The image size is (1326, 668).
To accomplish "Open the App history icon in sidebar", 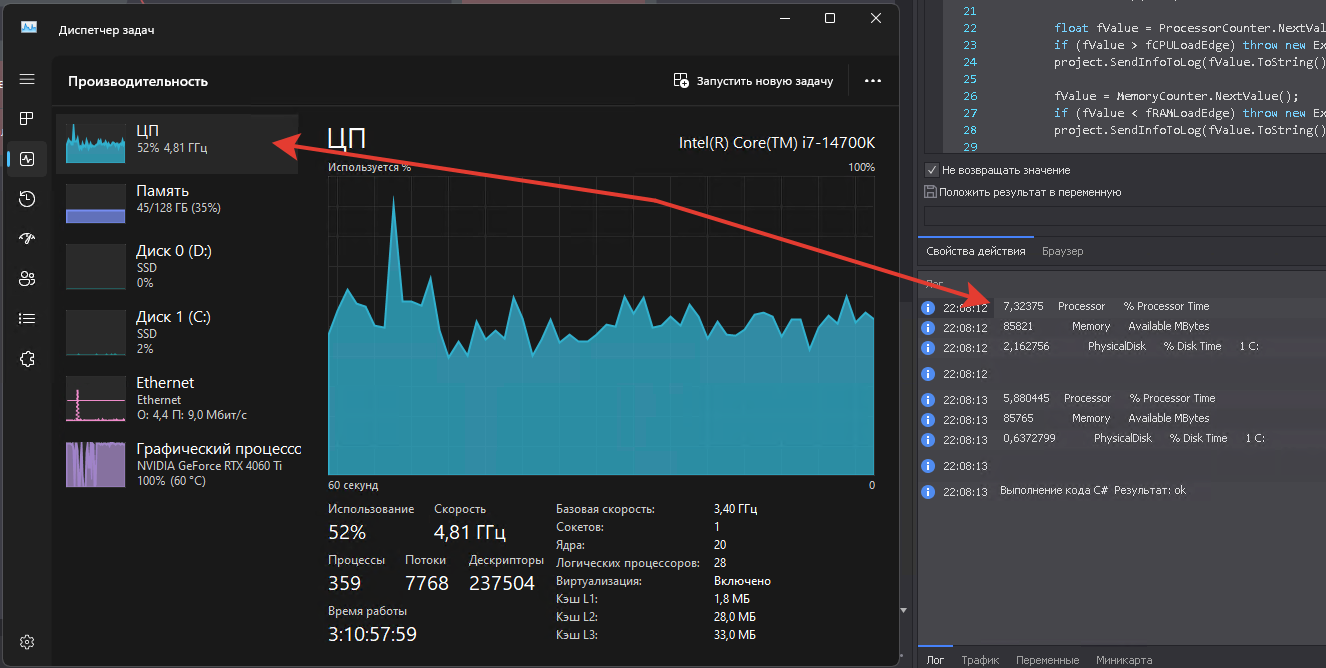I will click(x=27, y=199).
